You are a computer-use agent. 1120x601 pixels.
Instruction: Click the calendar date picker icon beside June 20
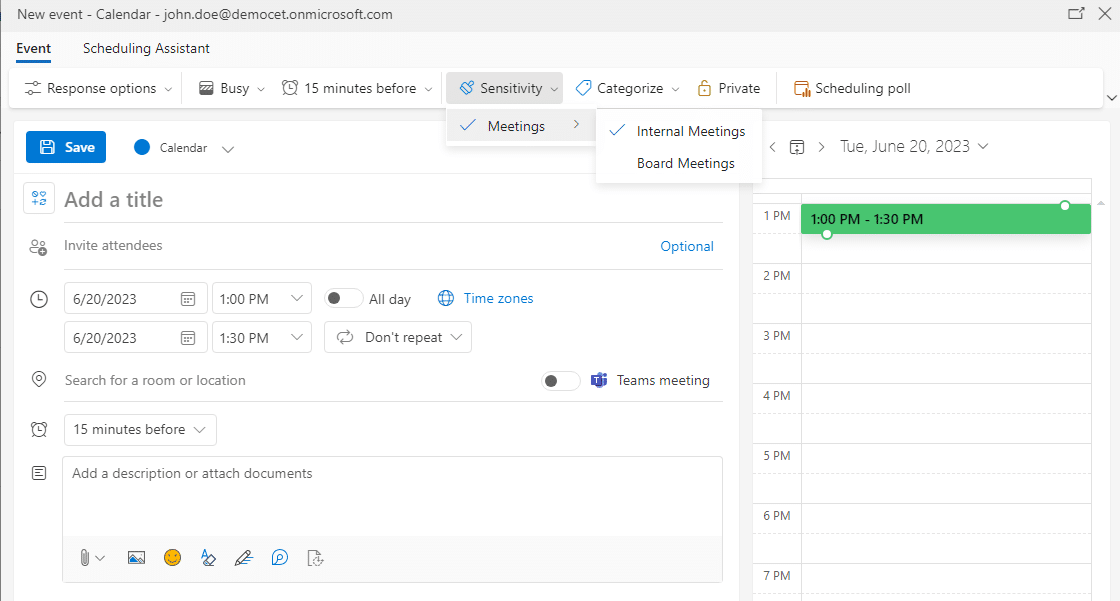point(797,147)
